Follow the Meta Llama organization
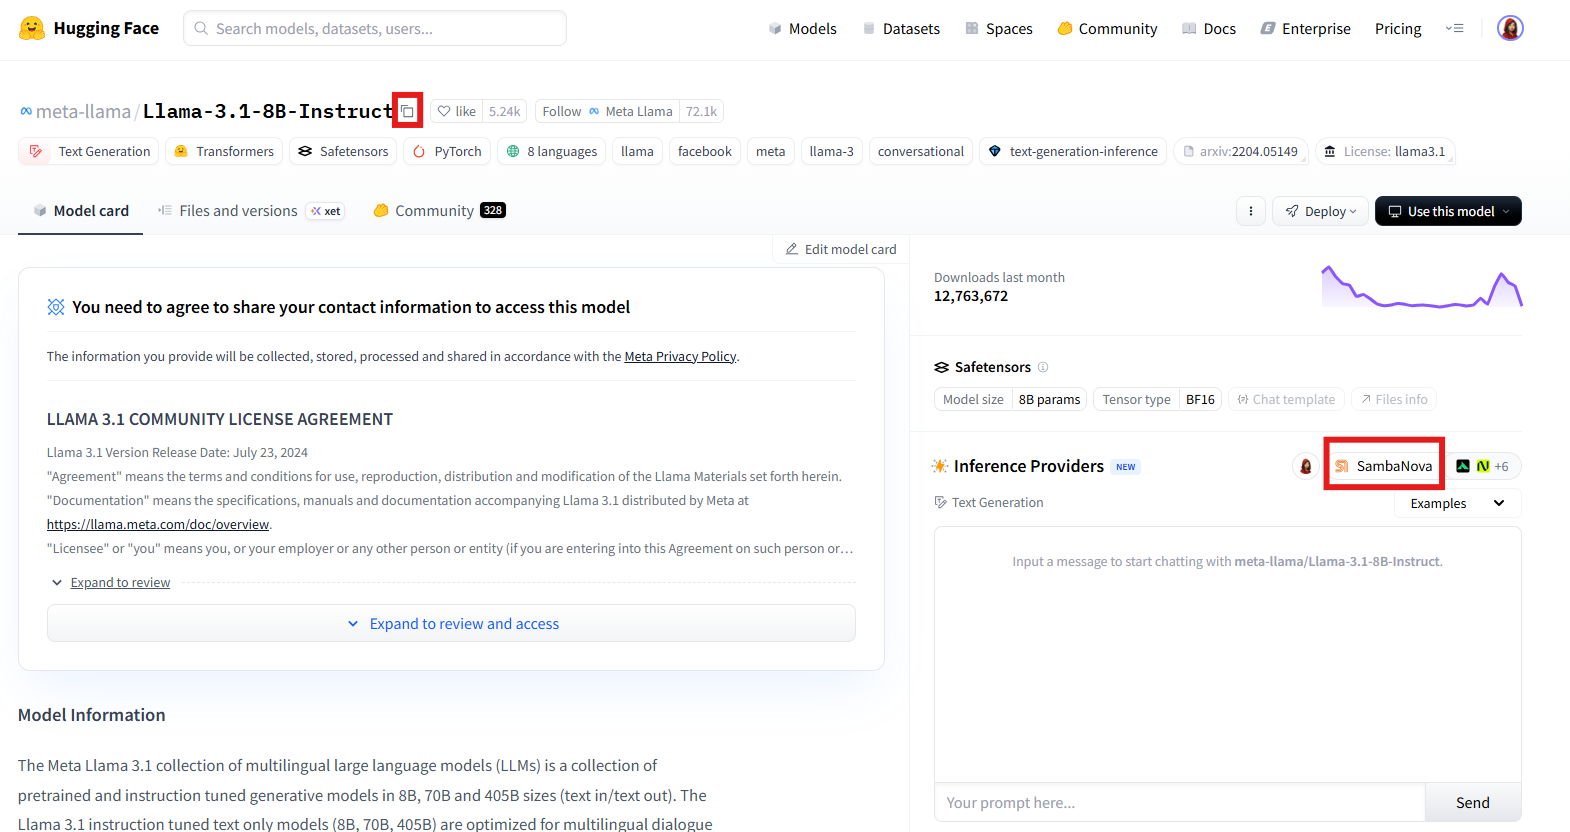The height and width of the screenshot is (832, 1570). click(x=561, y=111)
